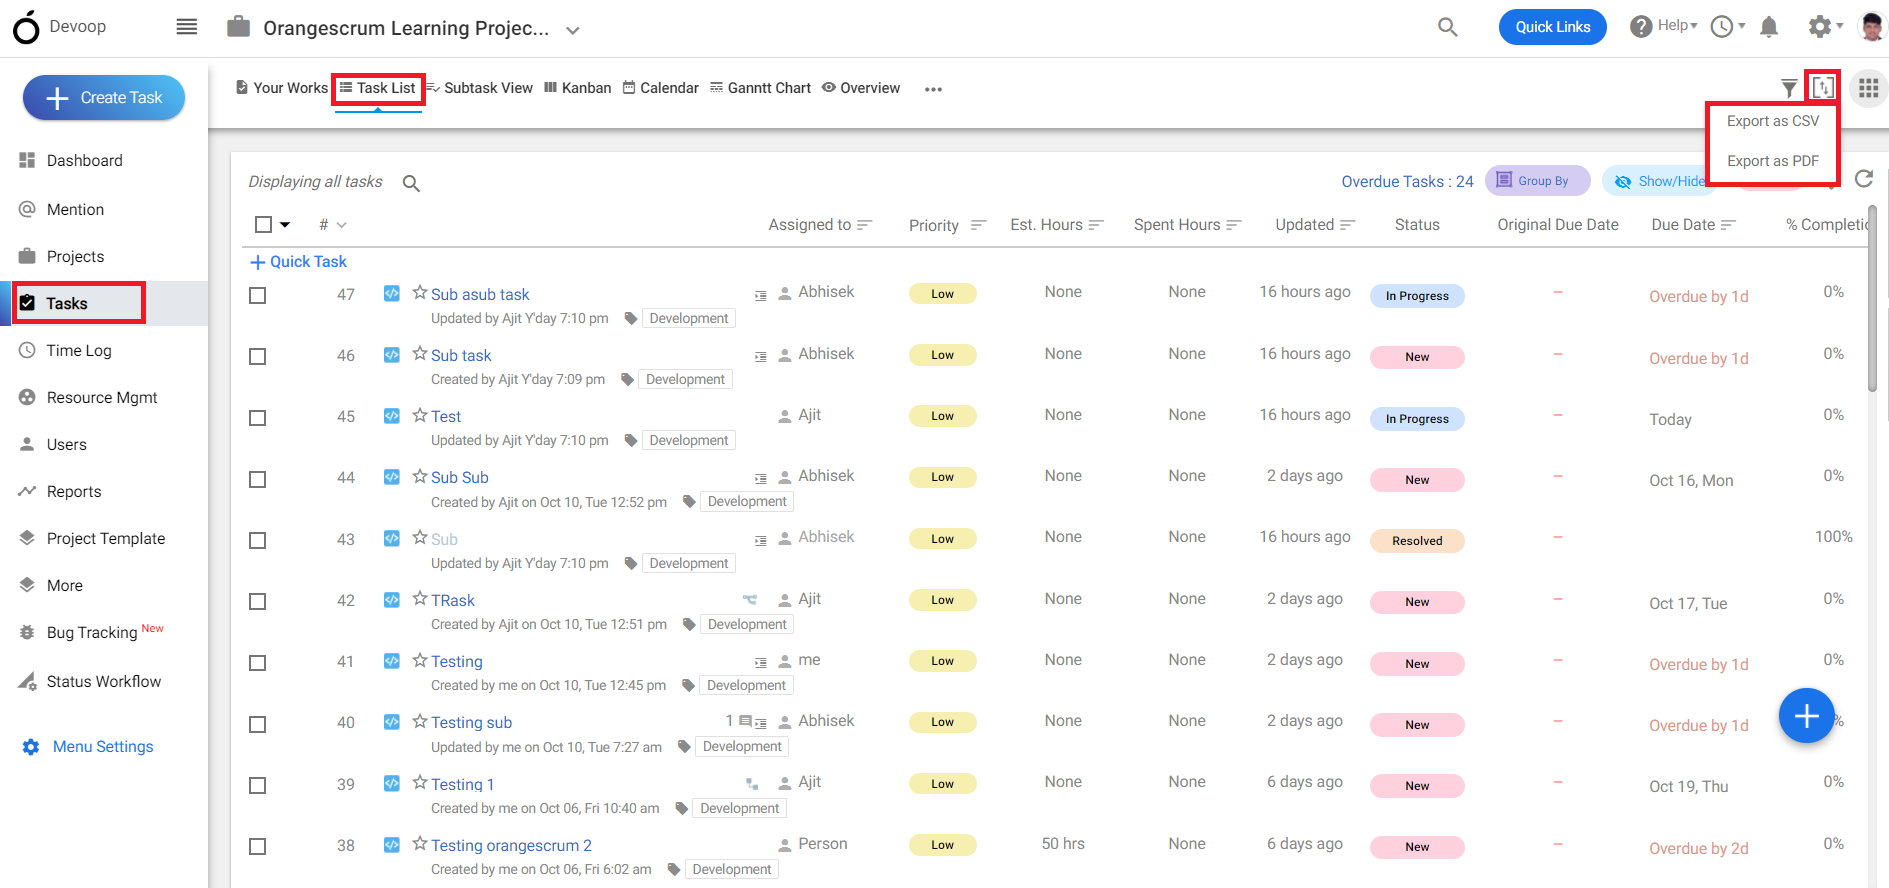Click task type icon for task 44
The image size is (1889, 888).
click(x=392, y=477)
